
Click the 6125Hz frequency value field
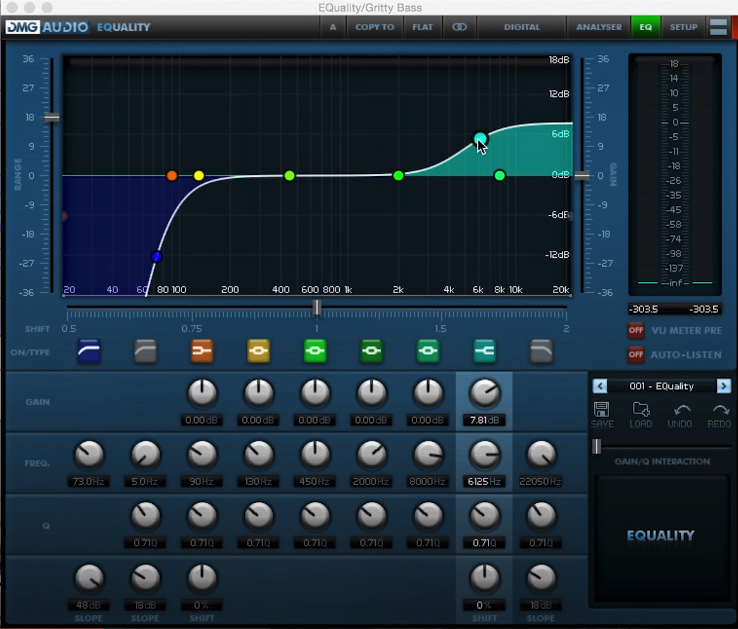click(x=484, y=482)
